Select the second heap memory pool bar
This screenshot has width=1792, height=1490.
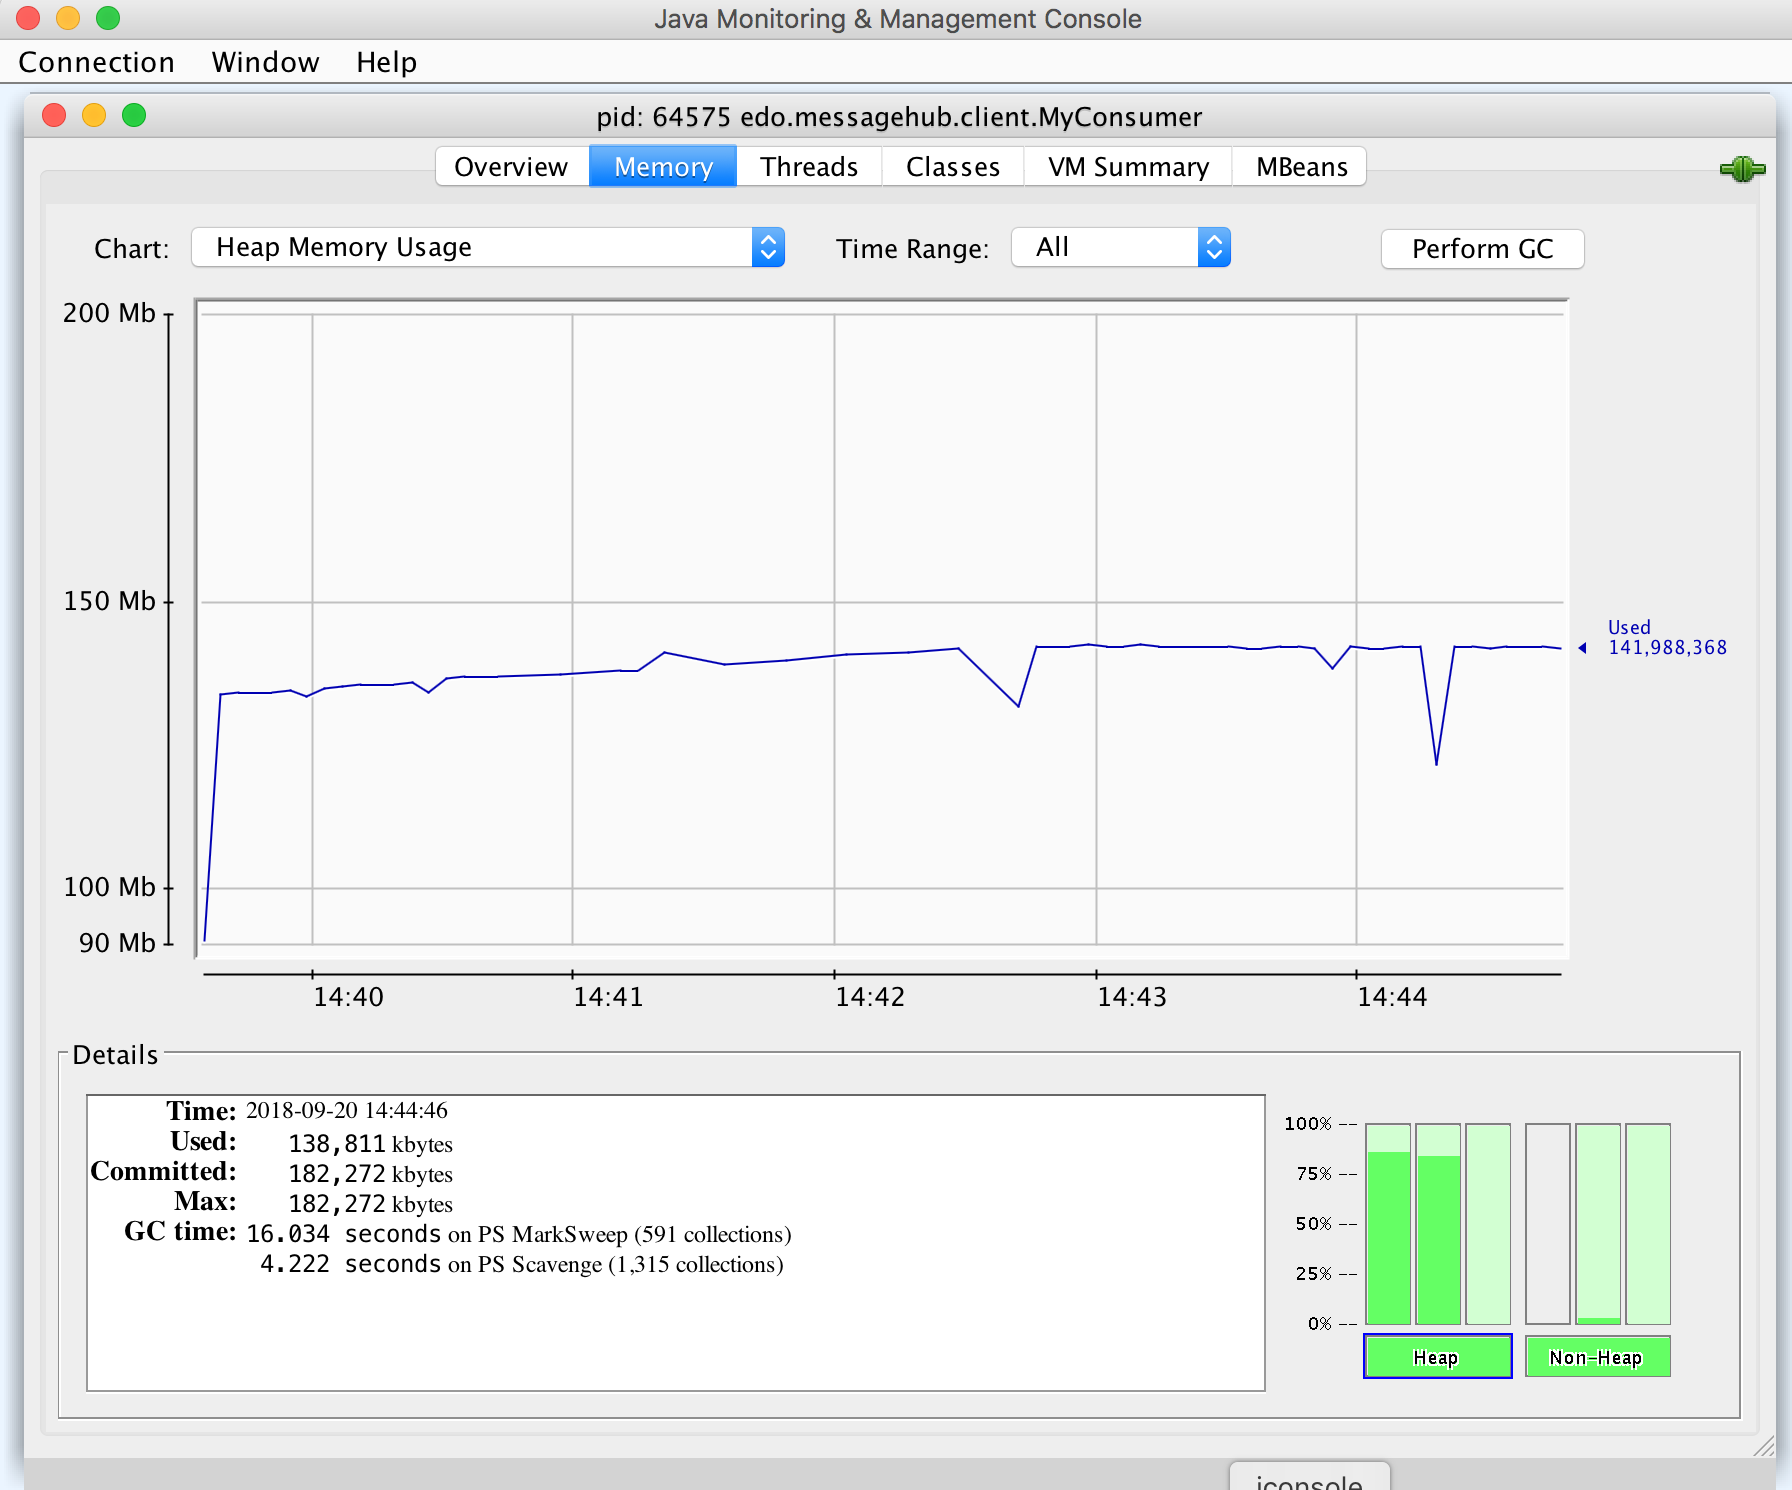coord(1438,1224)
